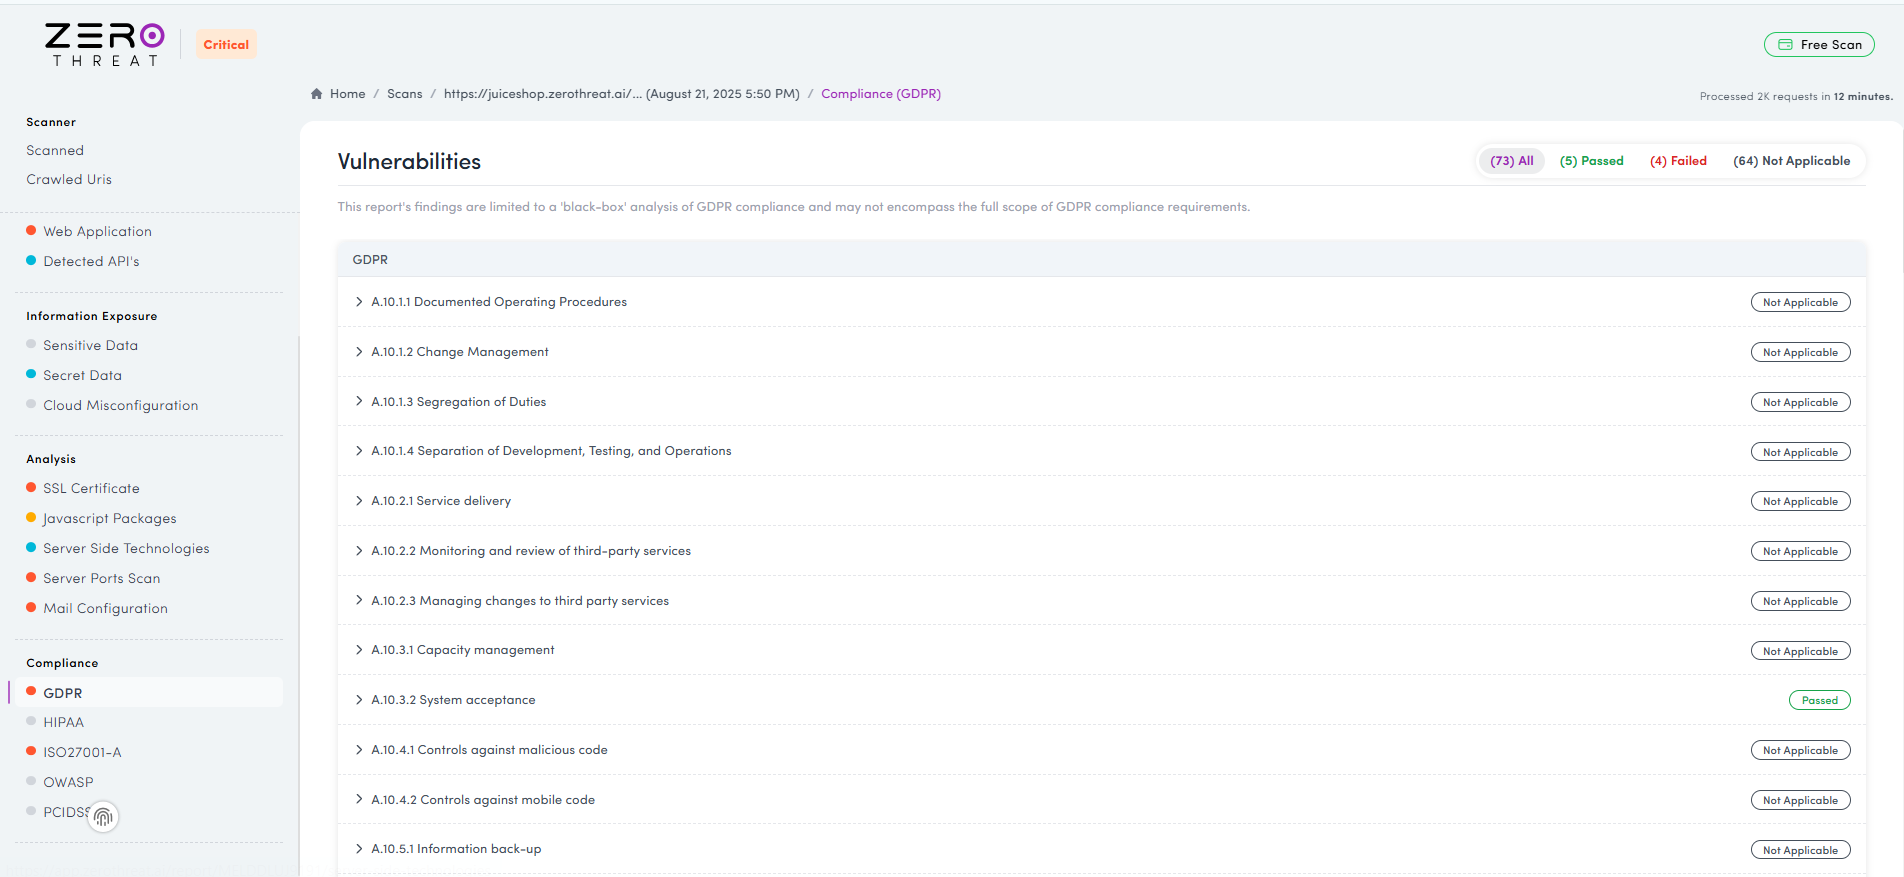Click the home icon in breadcrumb
Image resolution: width=1904 pixels, height=877 pixels.
coord(316,94)
